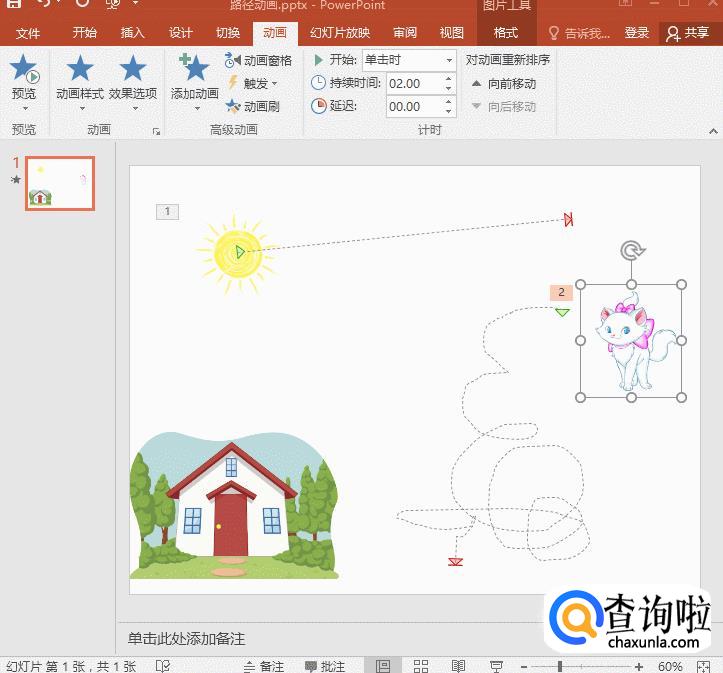Image resolution: width=723 pixels, height=673 pixels.
Task: Click the 共享 share button
Action: tap(687, 33)
